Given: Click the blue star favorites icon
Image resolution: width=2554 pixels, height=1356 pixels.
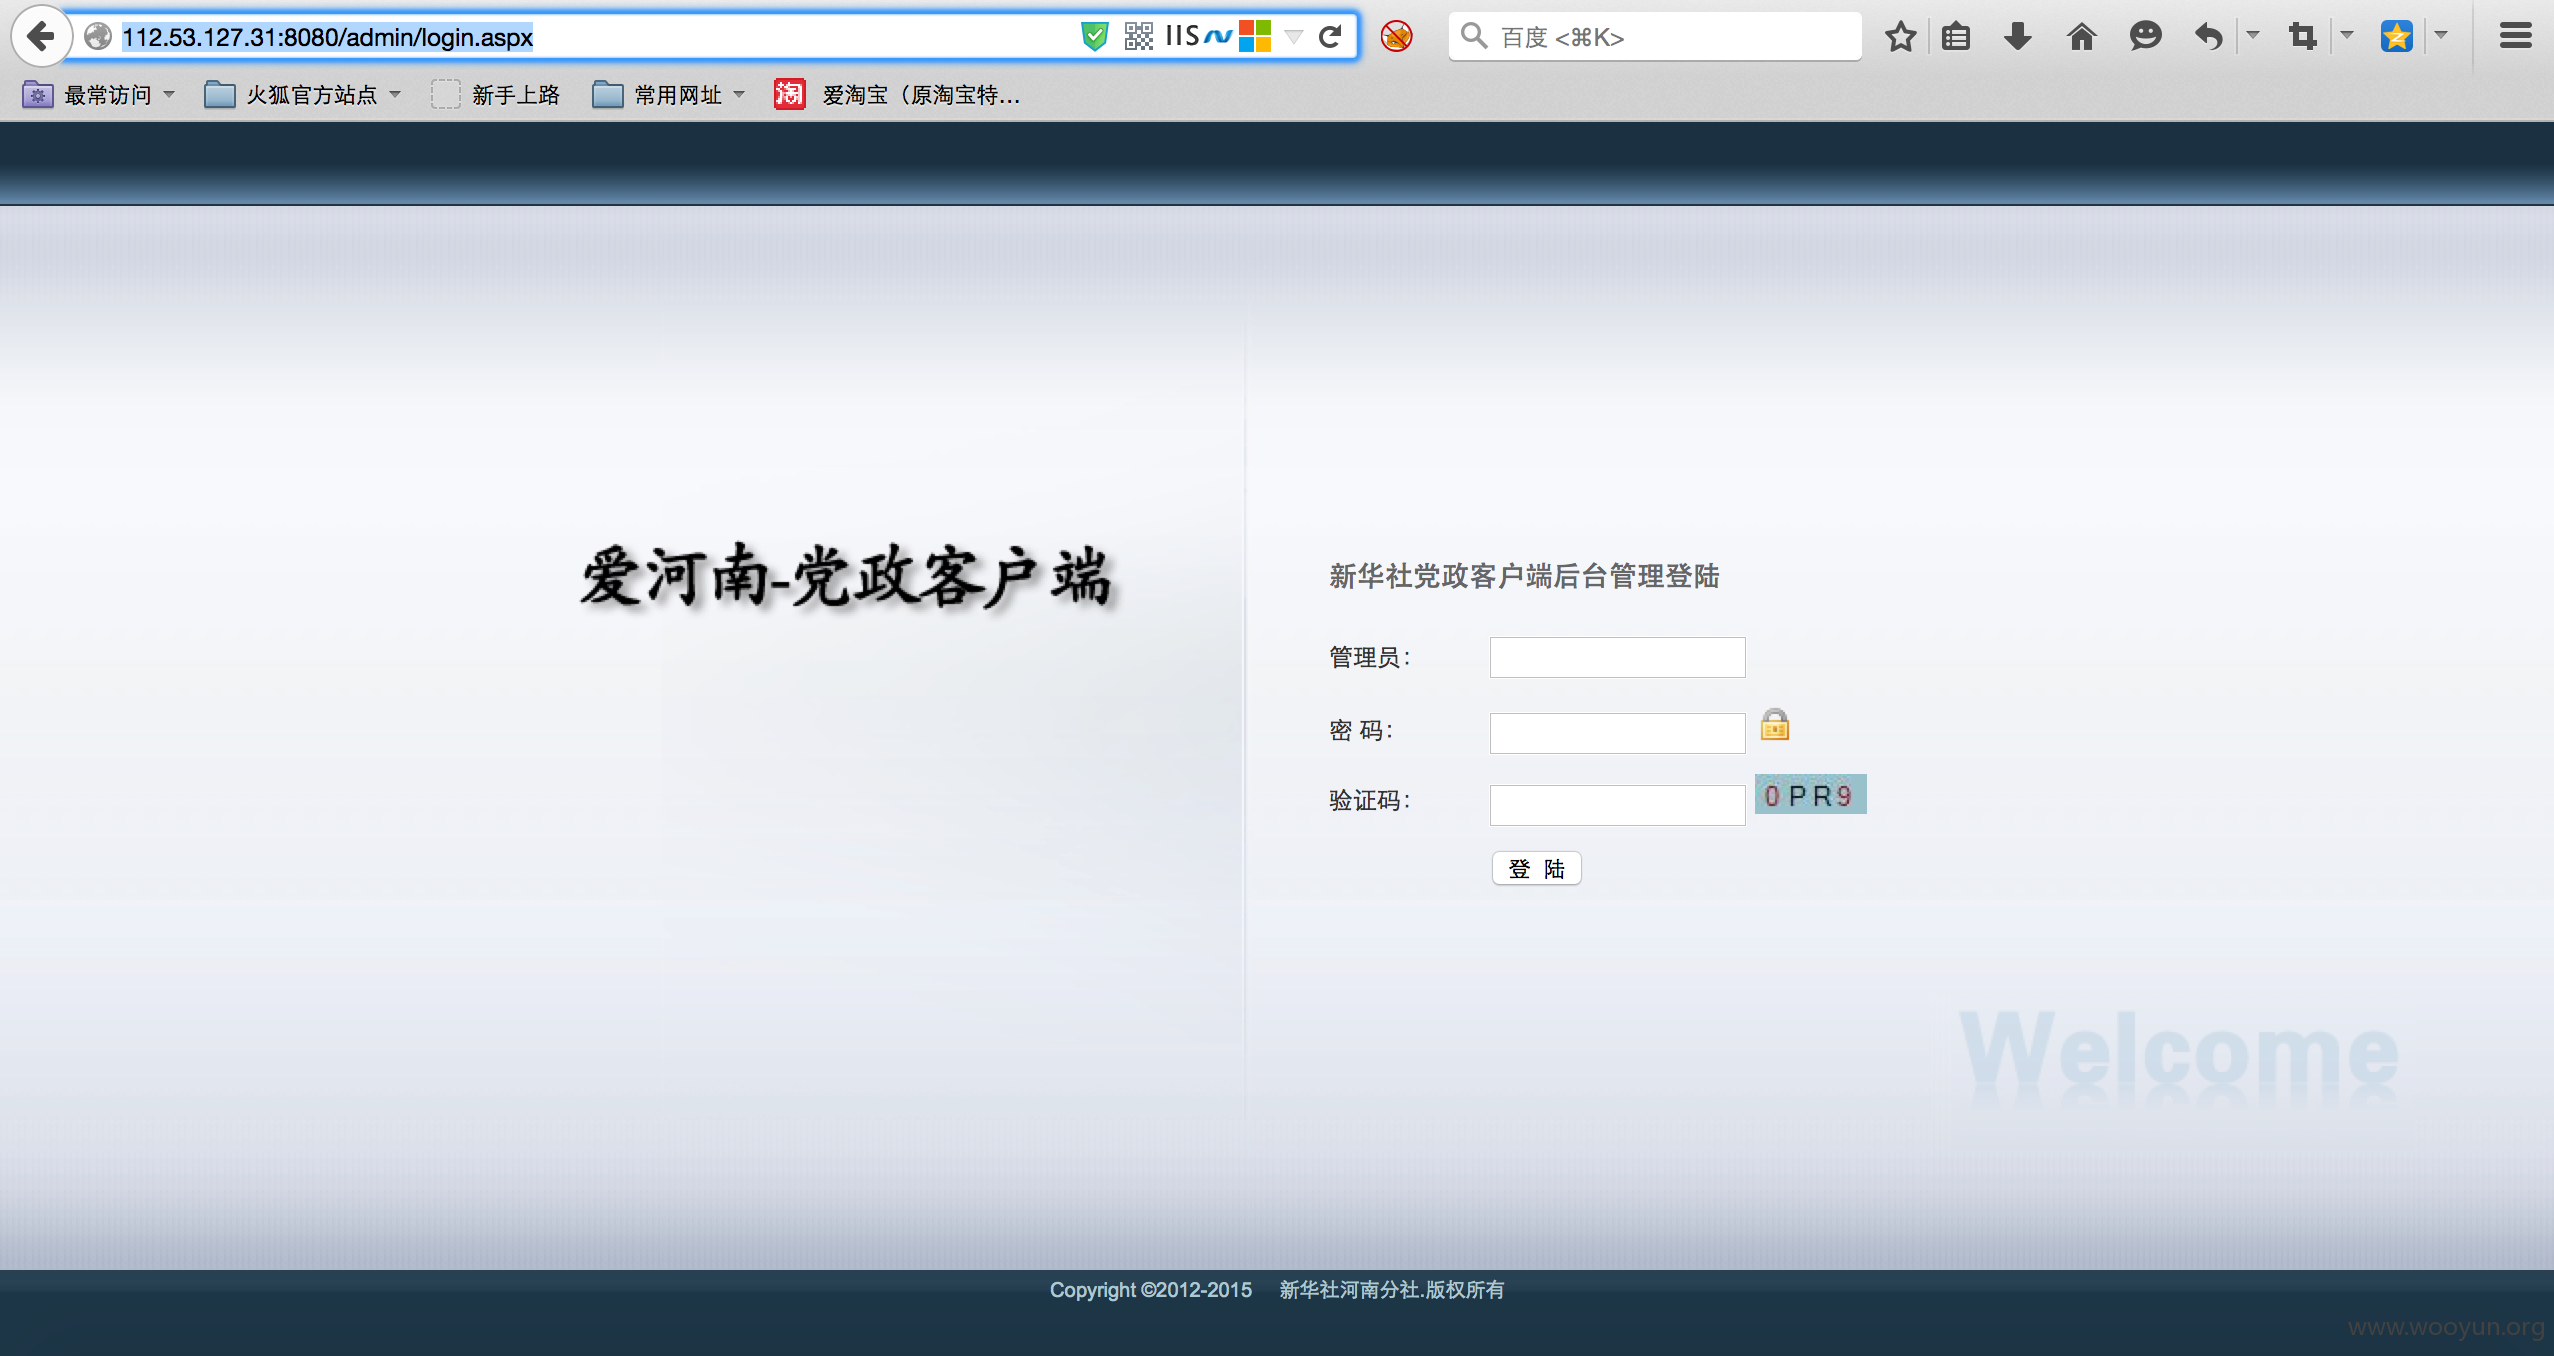Looking at the screenshot, I should pyautogui.click(x=2397, y=37).
